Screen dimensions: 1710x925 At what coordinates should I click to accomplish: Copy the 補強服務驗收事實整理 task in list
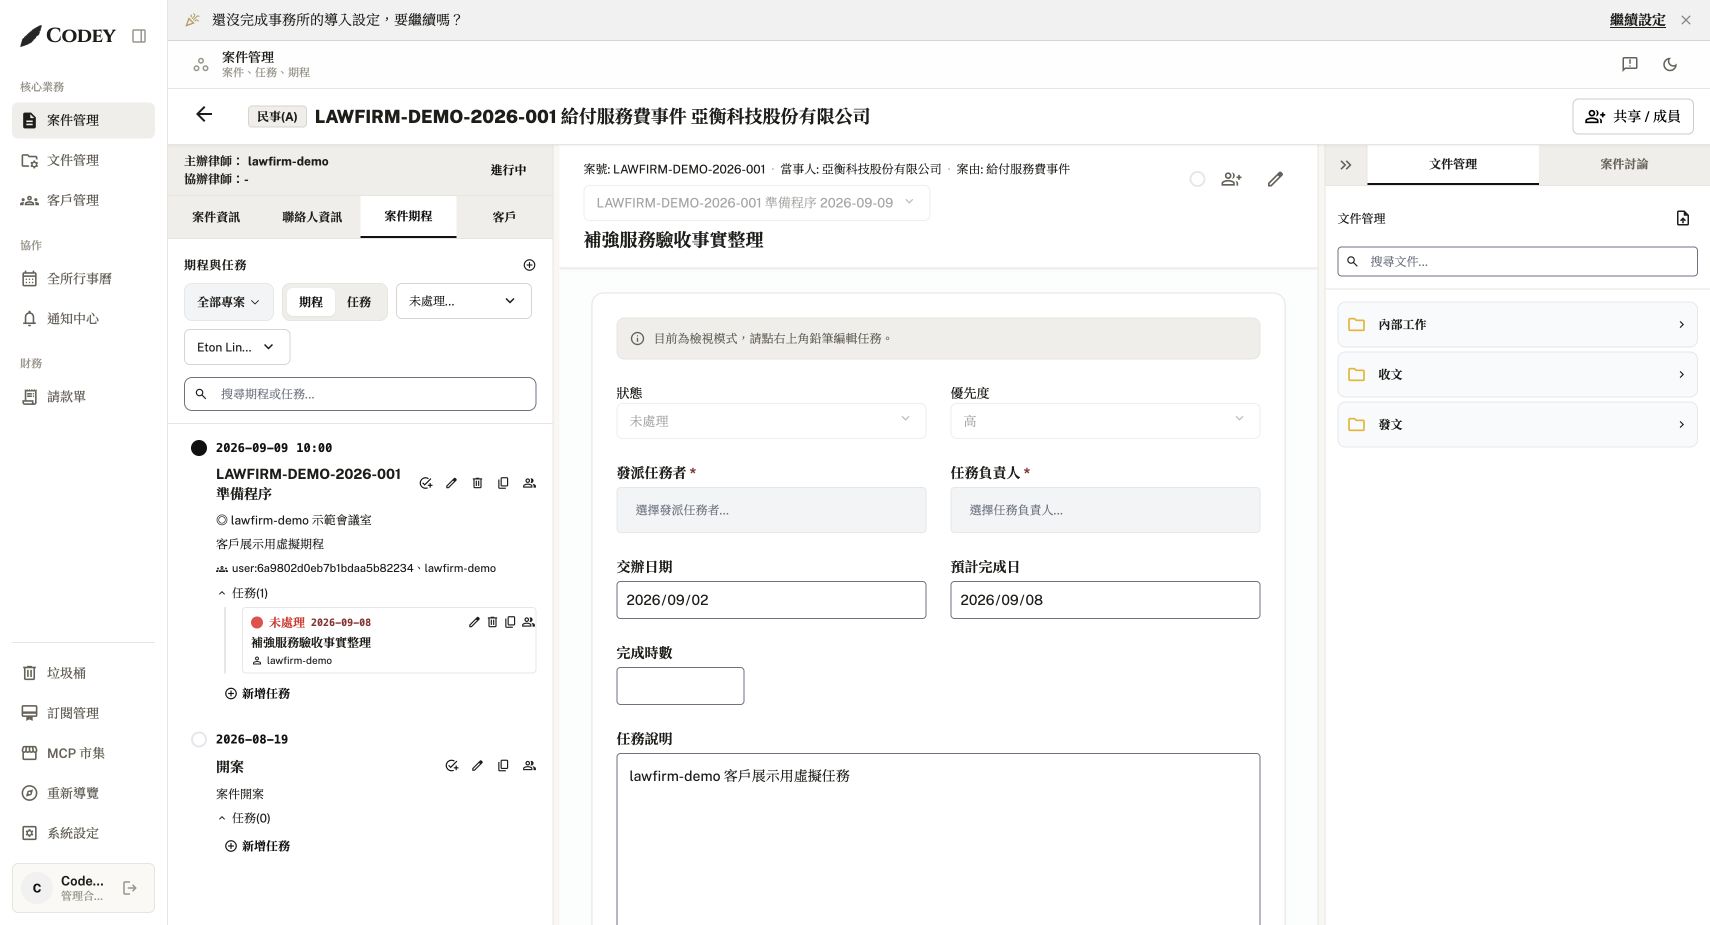click(510, 622)
